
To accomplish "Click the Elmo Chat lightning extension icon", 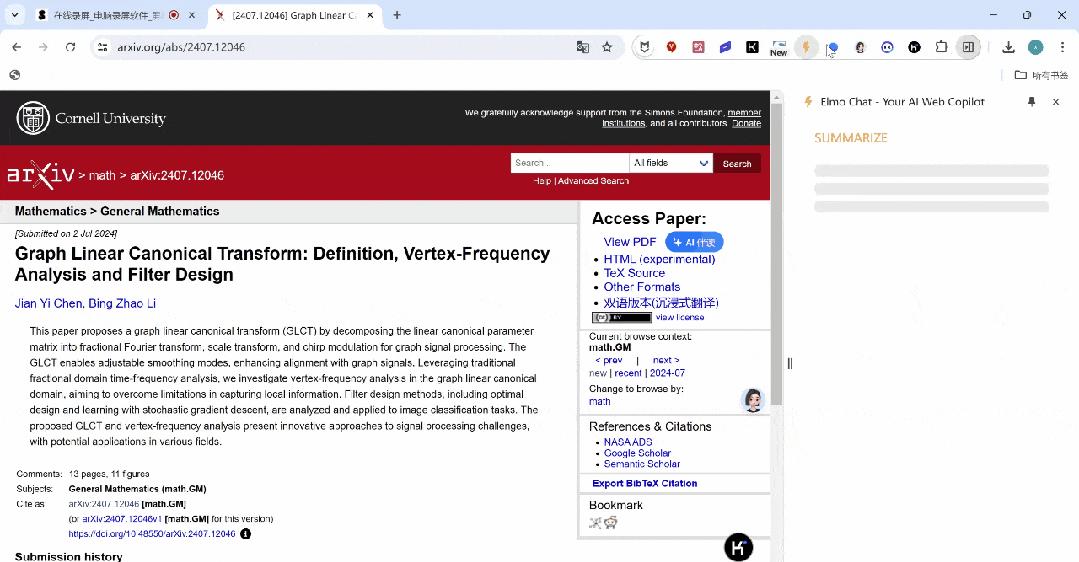I will click(806, 47).
